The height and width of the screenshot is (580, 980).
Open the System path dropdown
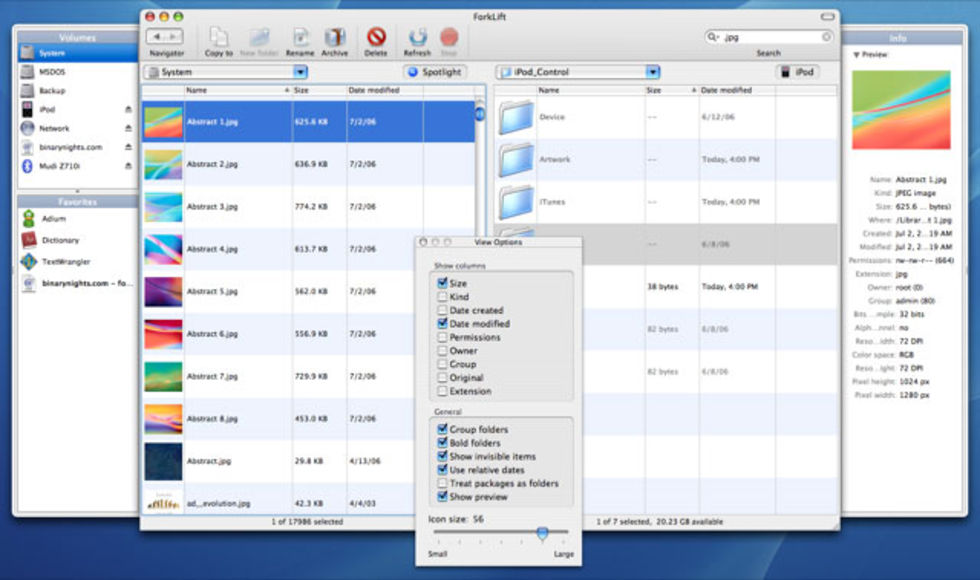(x=300, y=72)
